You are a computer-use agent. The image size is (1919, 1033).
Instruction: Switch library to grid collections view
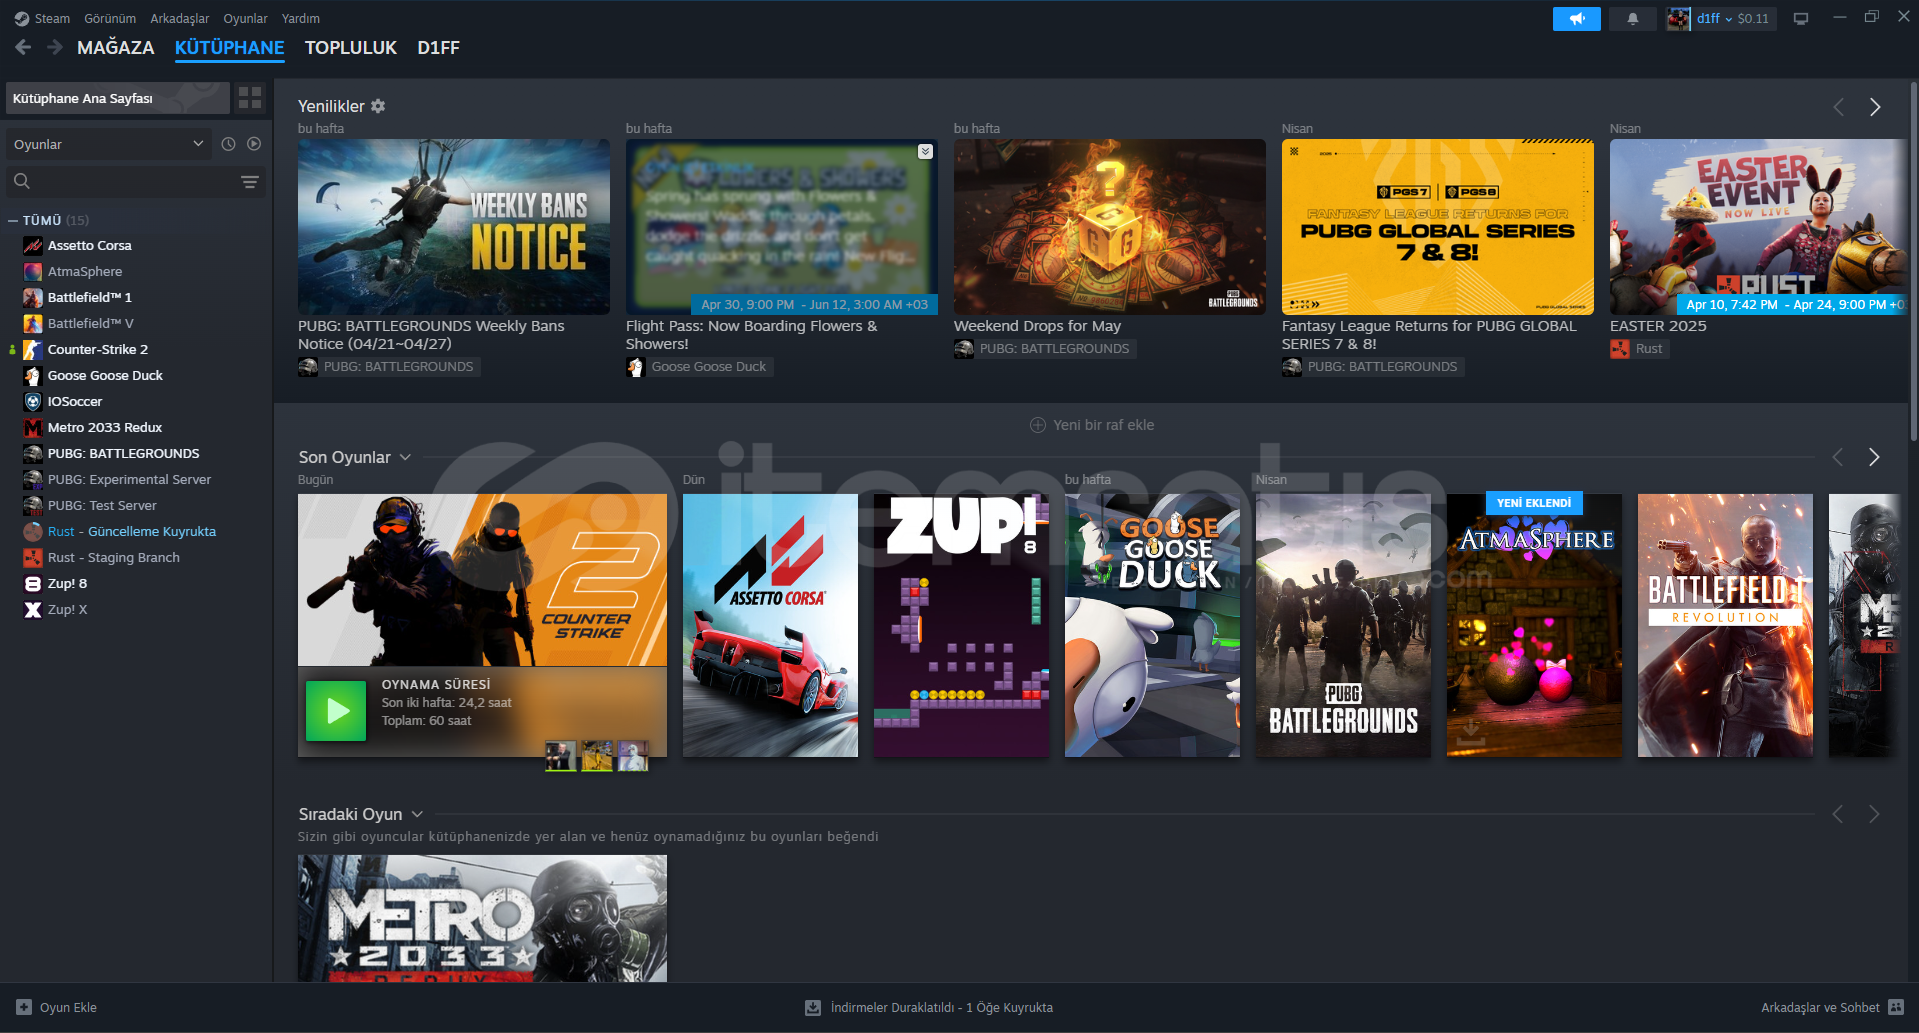[x=250, y=98]
